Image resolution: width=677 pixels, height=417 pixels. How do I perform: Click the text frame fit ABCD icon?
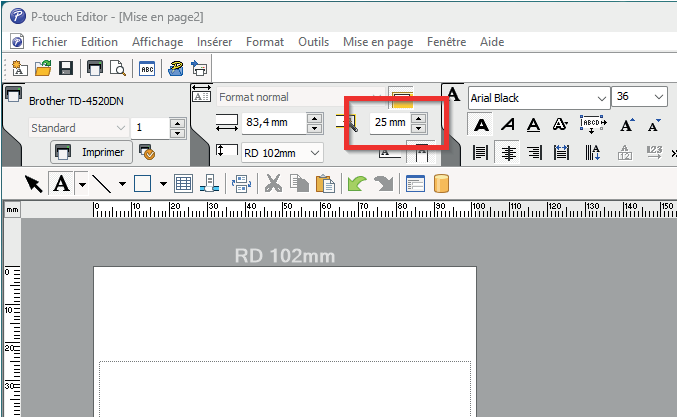(592, 124)
